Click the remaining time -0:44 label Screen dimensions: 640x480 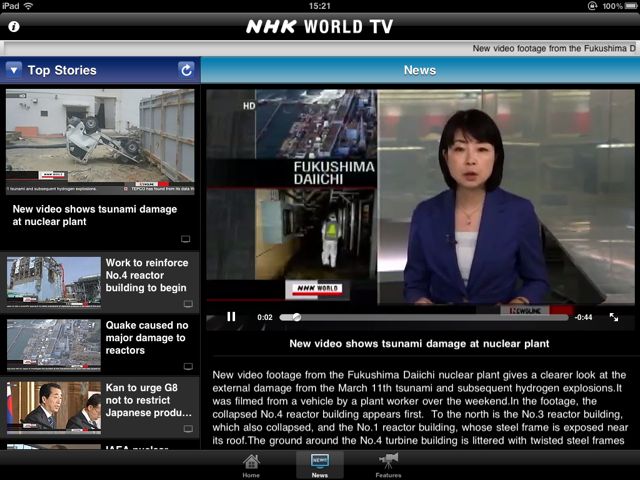tap(583, 317)
